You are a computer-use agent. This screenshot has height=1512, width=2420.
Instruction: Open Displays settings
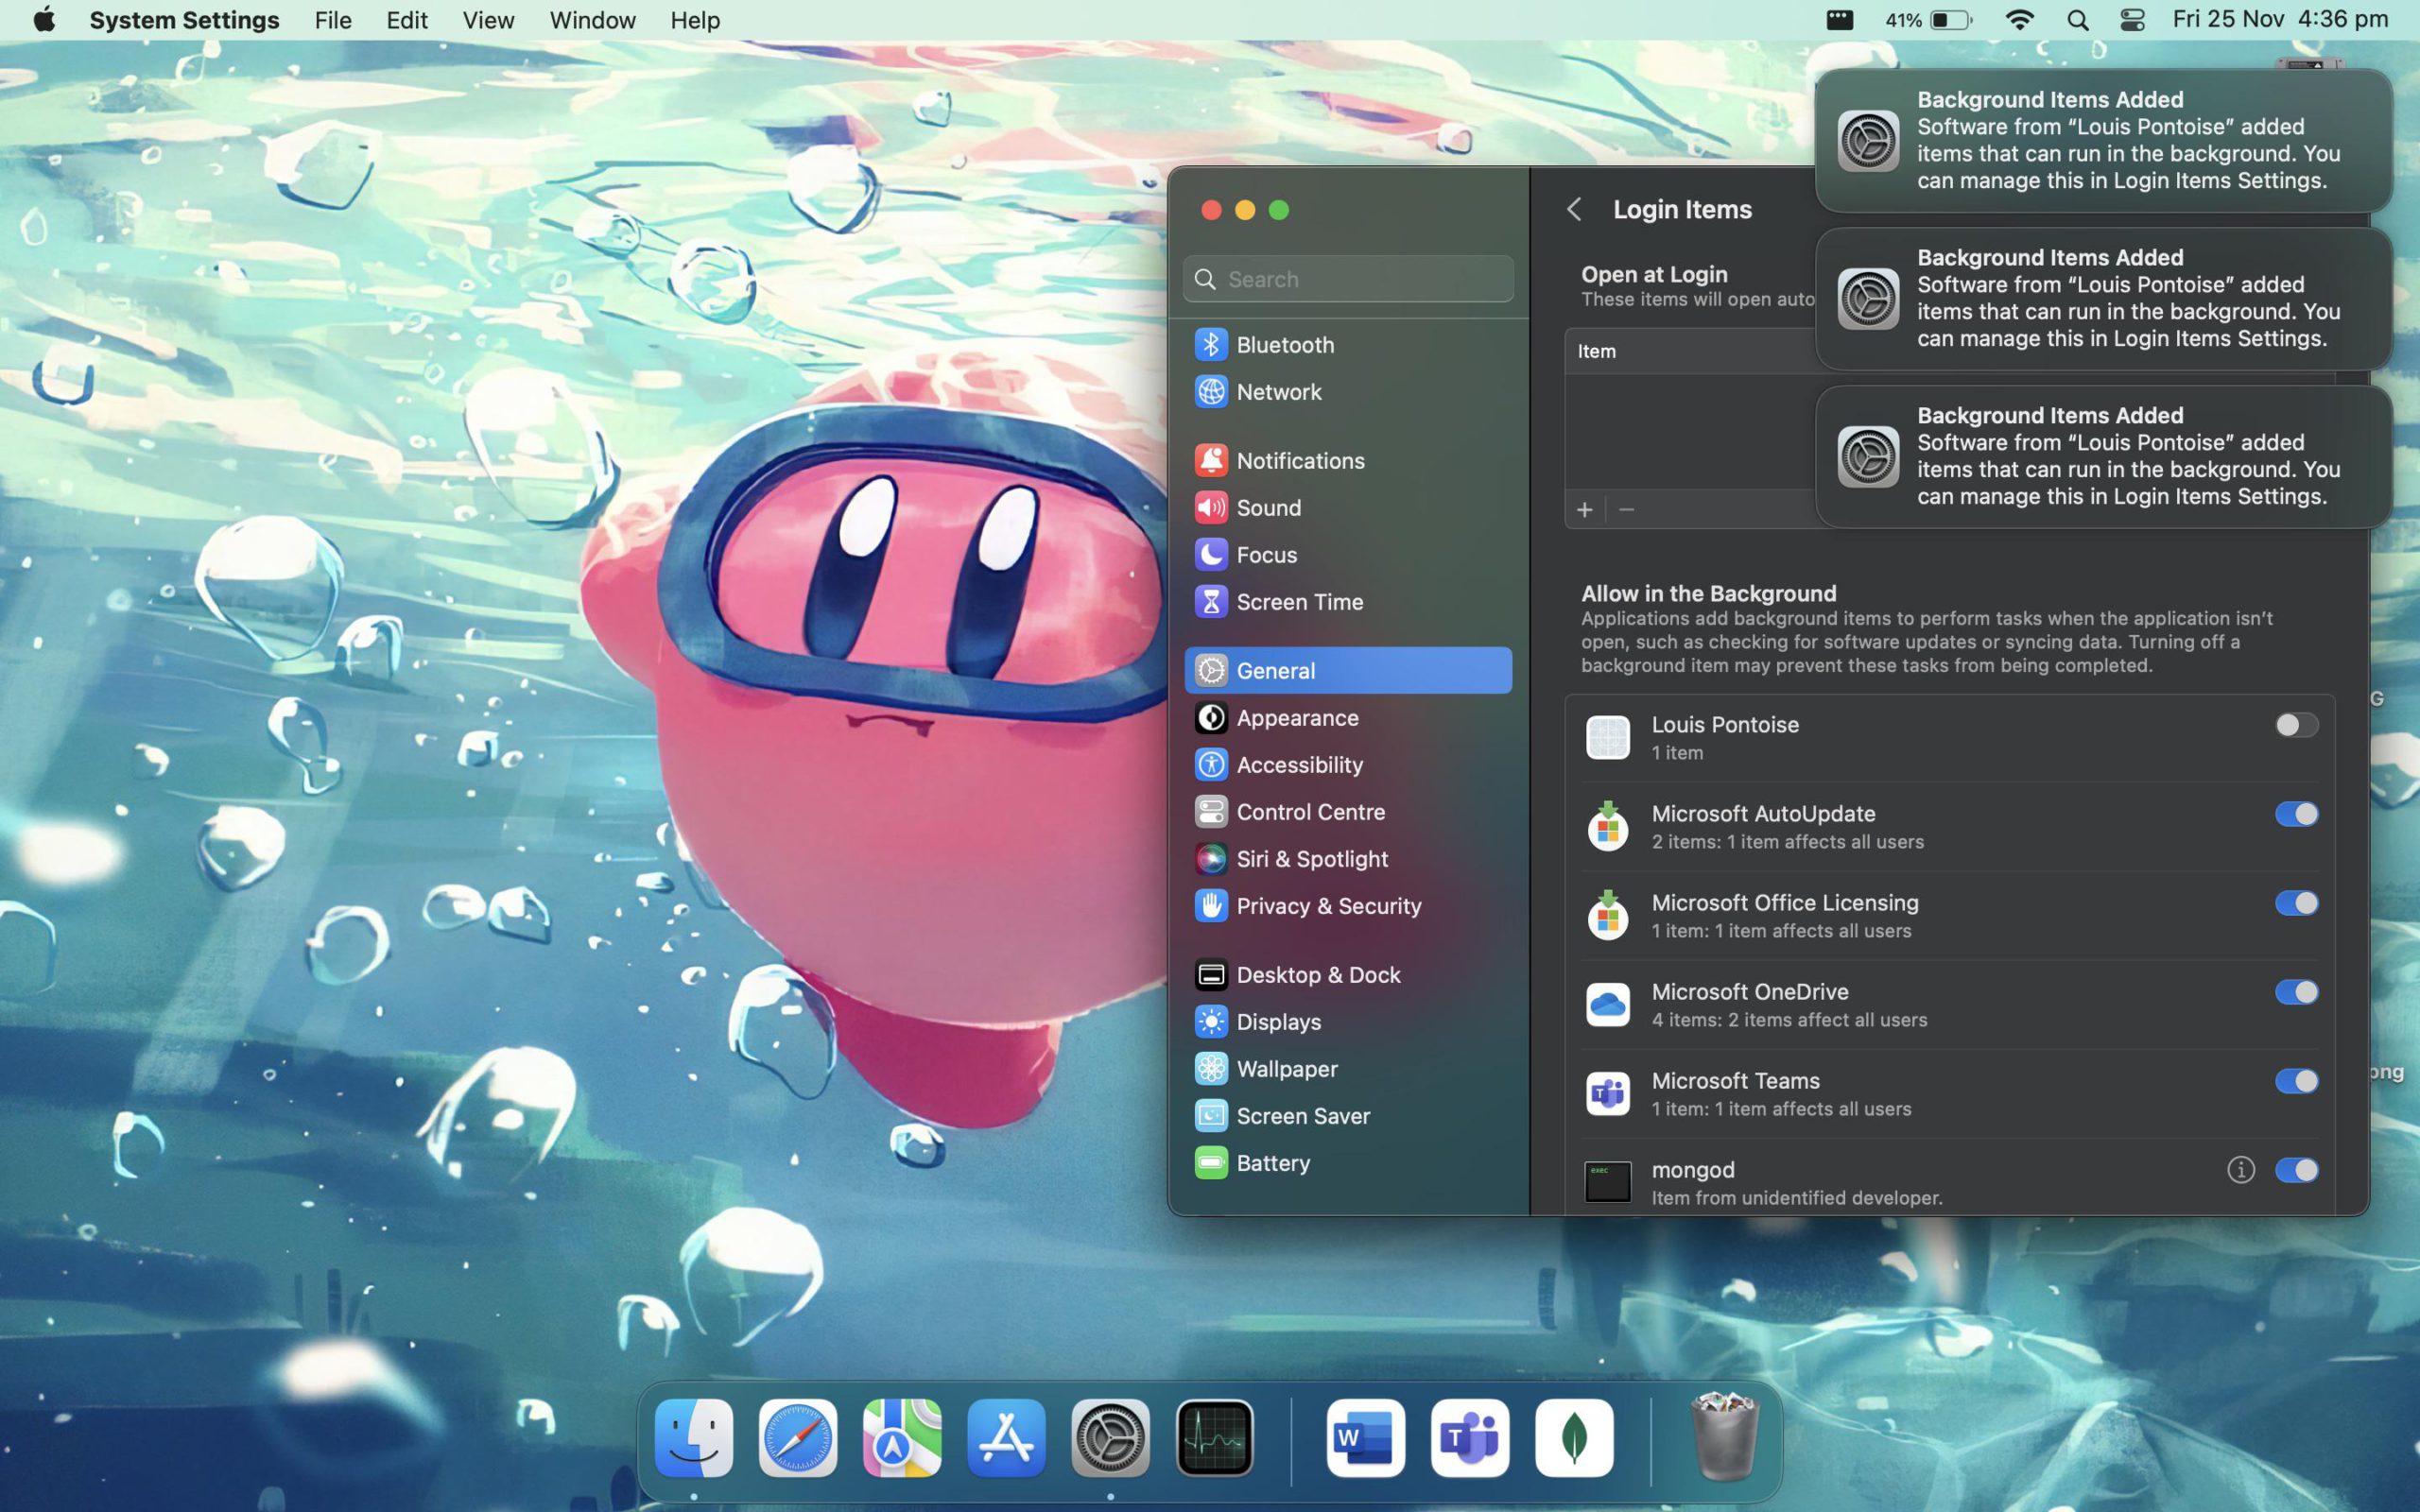click(x=1347, y=1021)
